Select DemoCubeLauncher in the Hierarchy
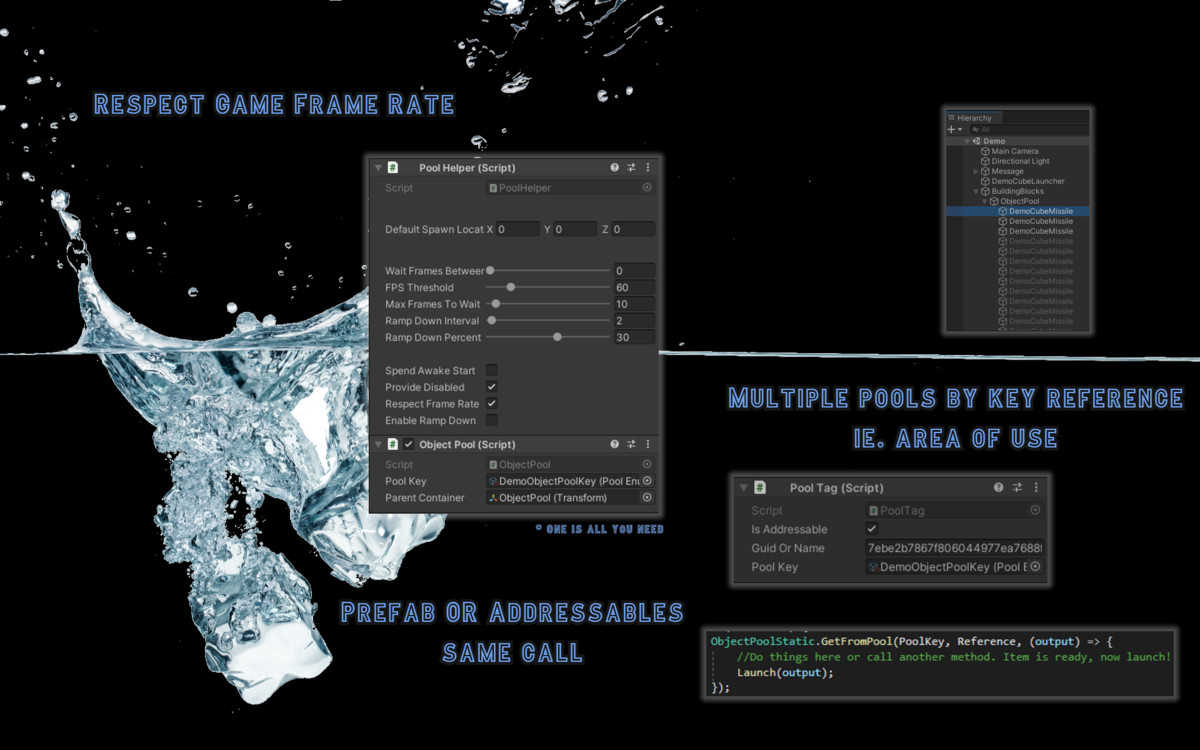This screenshot has width=1200, height=750. [1027, 181]
